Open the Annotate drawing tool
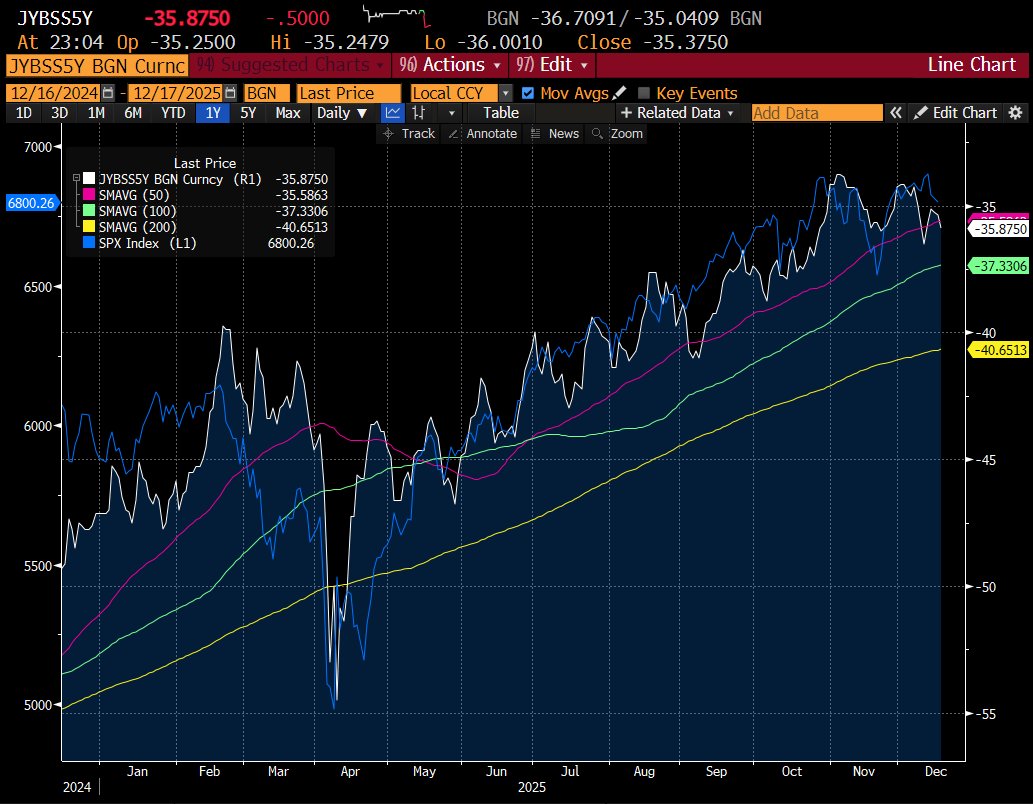 (483, 133)
